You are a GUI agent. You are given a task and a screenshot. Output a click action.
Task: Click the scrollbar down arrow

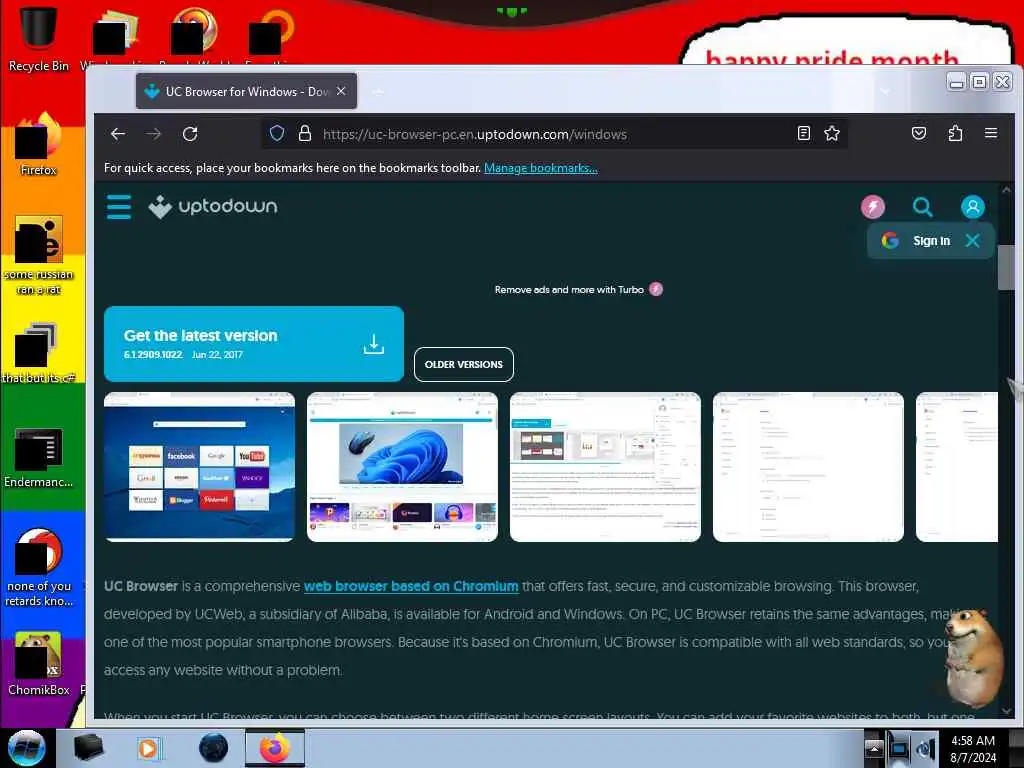tap(1006, 711)
